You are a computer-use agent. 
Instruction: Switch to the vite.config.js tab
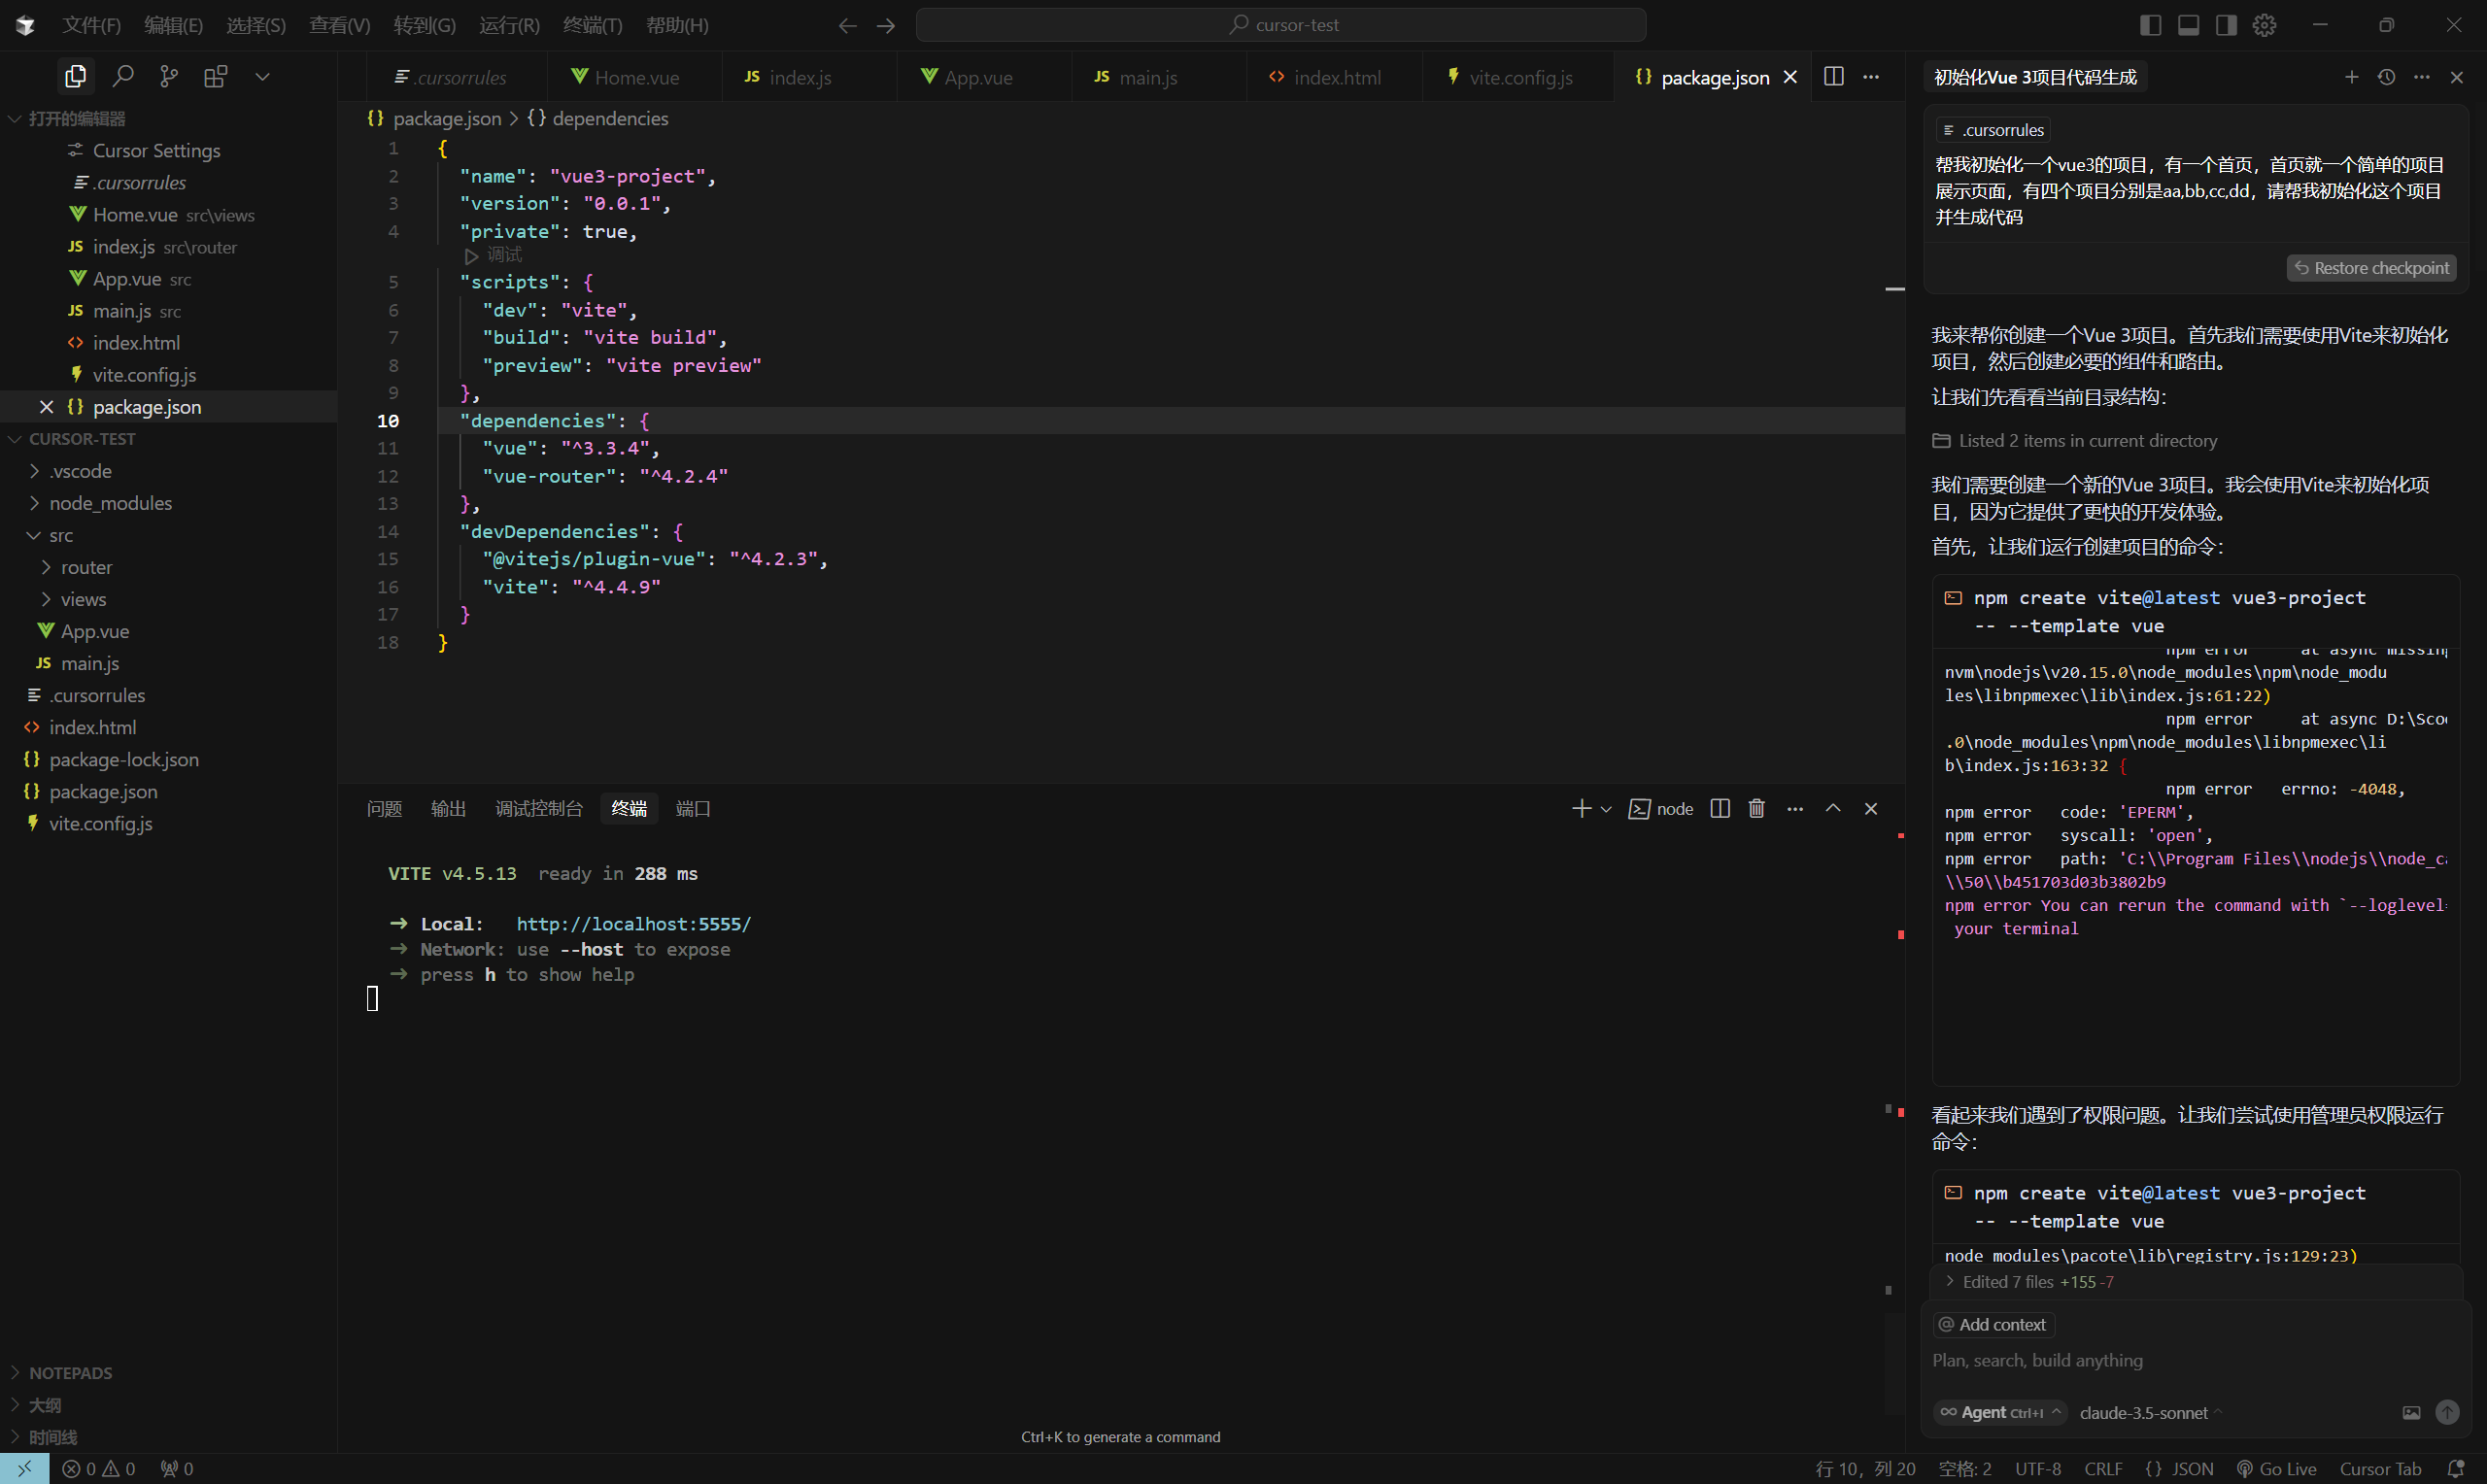pos(1519,77)
